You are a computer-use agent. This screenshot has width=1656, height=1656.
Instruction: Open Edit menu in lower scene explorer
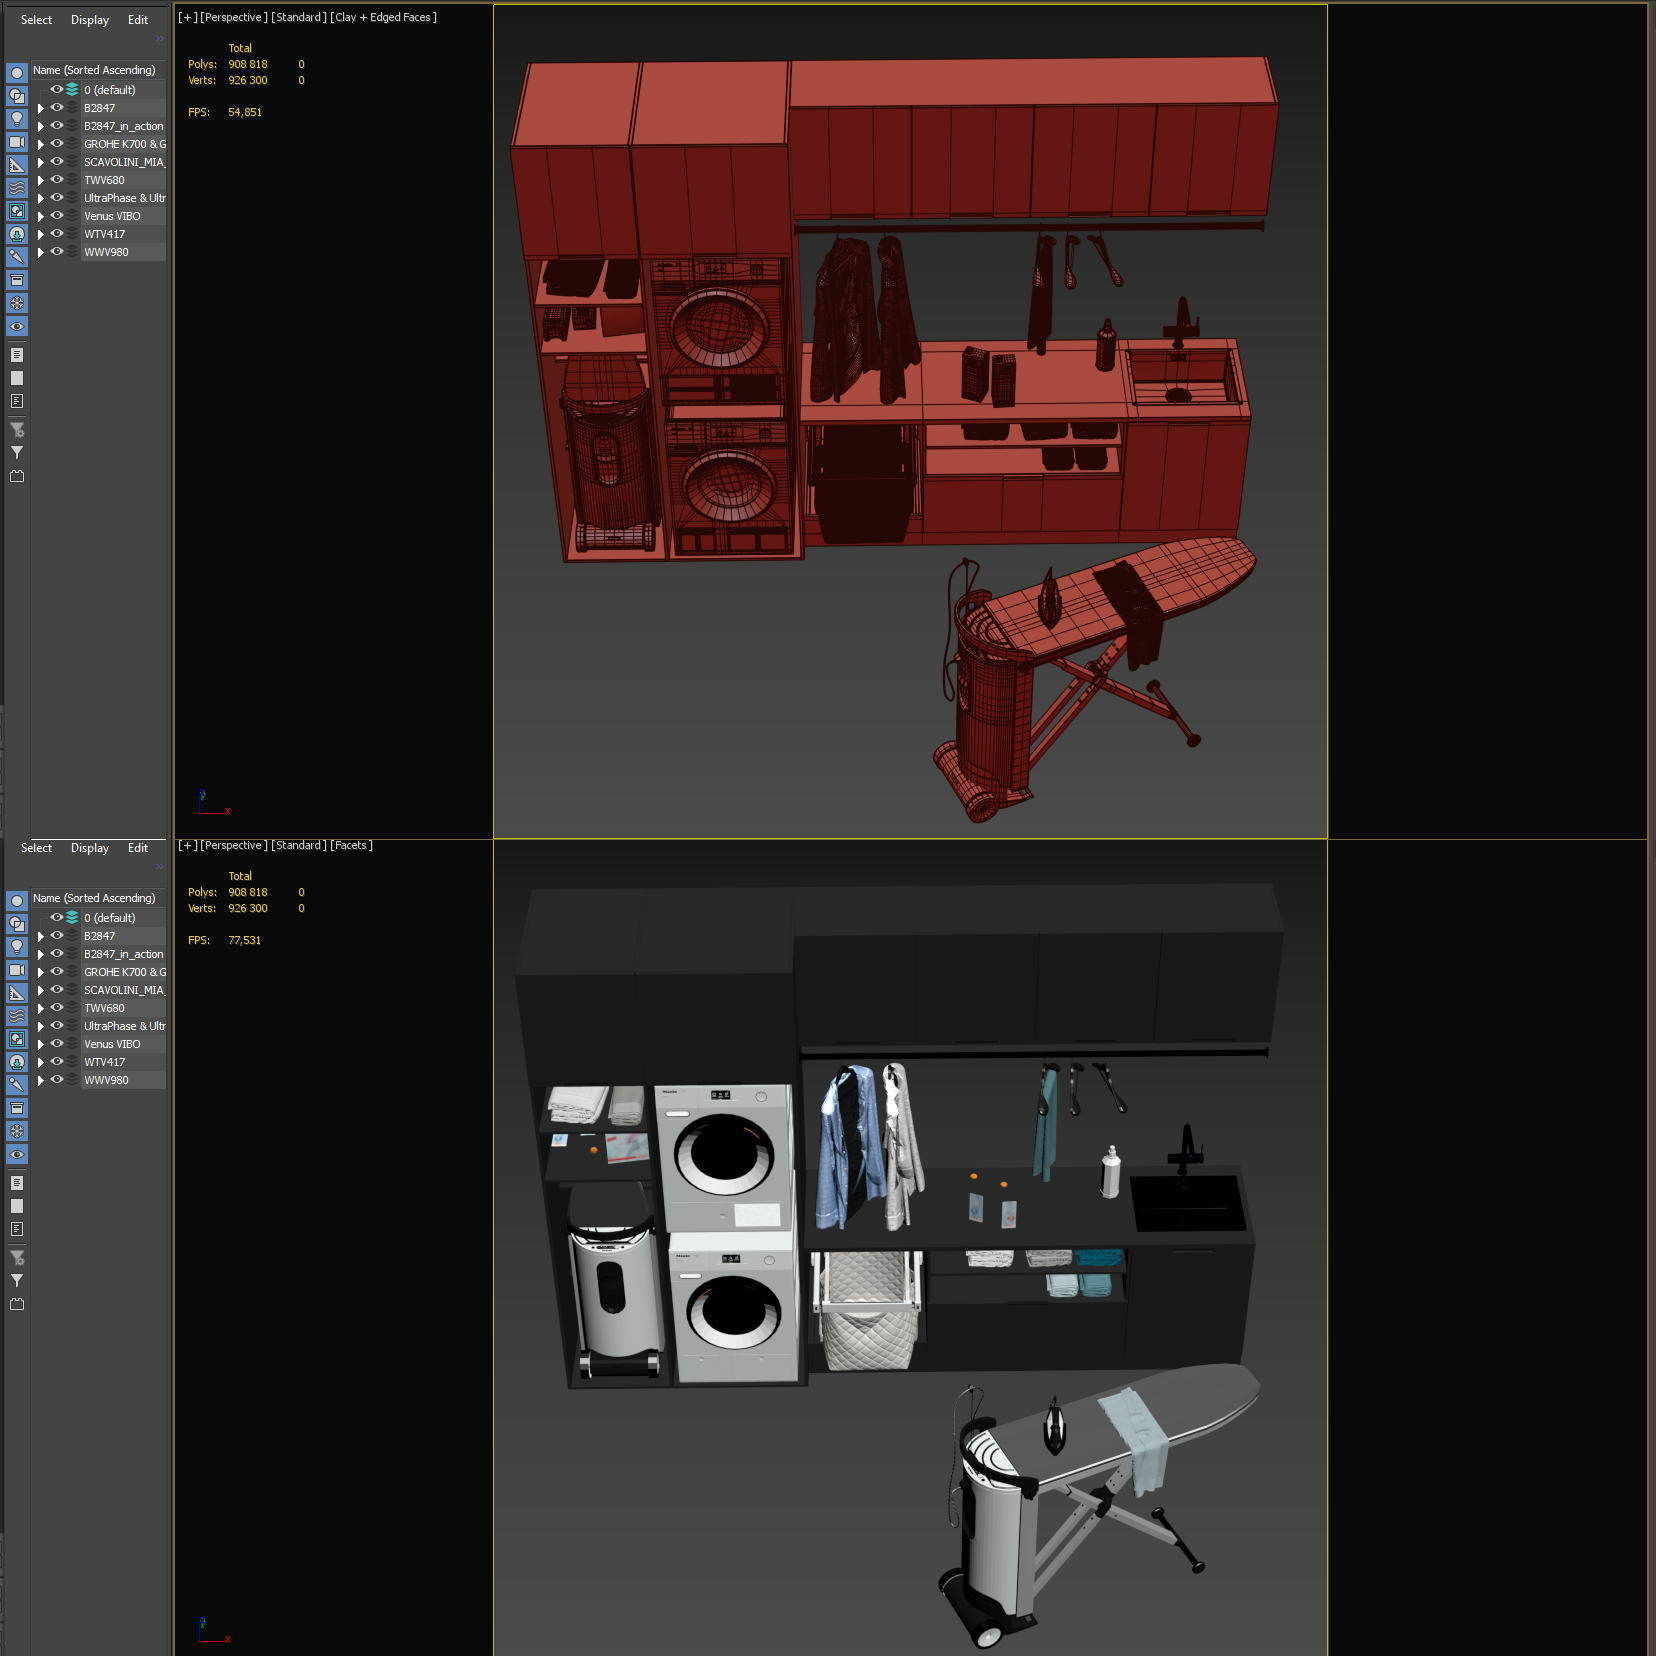(x=138, y=848)
